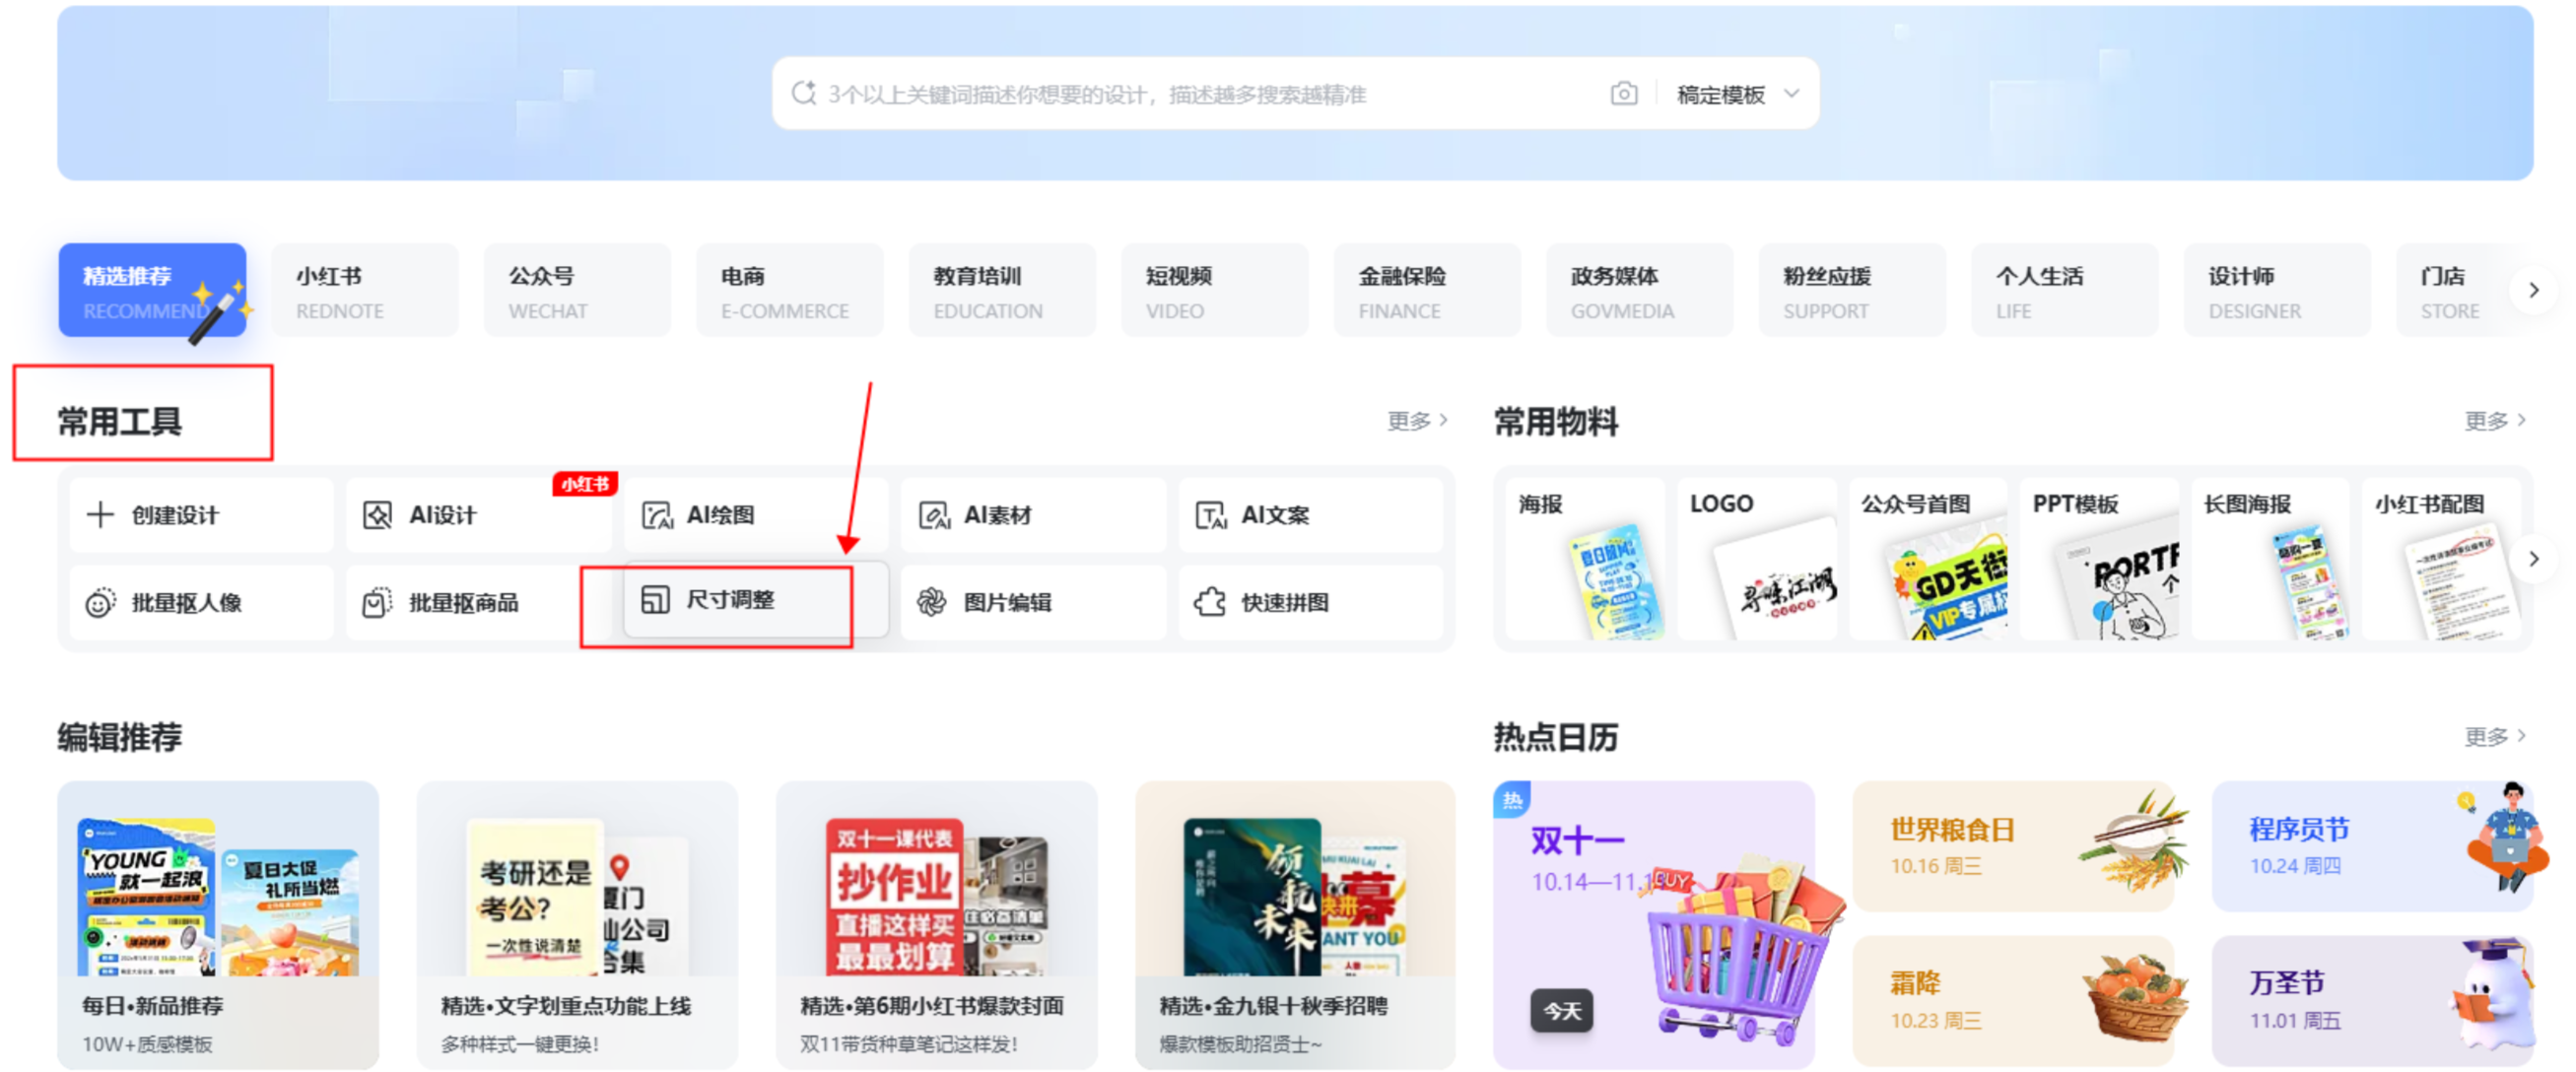Viewport: 2576px width, 1072px height.
Task: Click the camera image-search icon
Action: point(1623,94)
